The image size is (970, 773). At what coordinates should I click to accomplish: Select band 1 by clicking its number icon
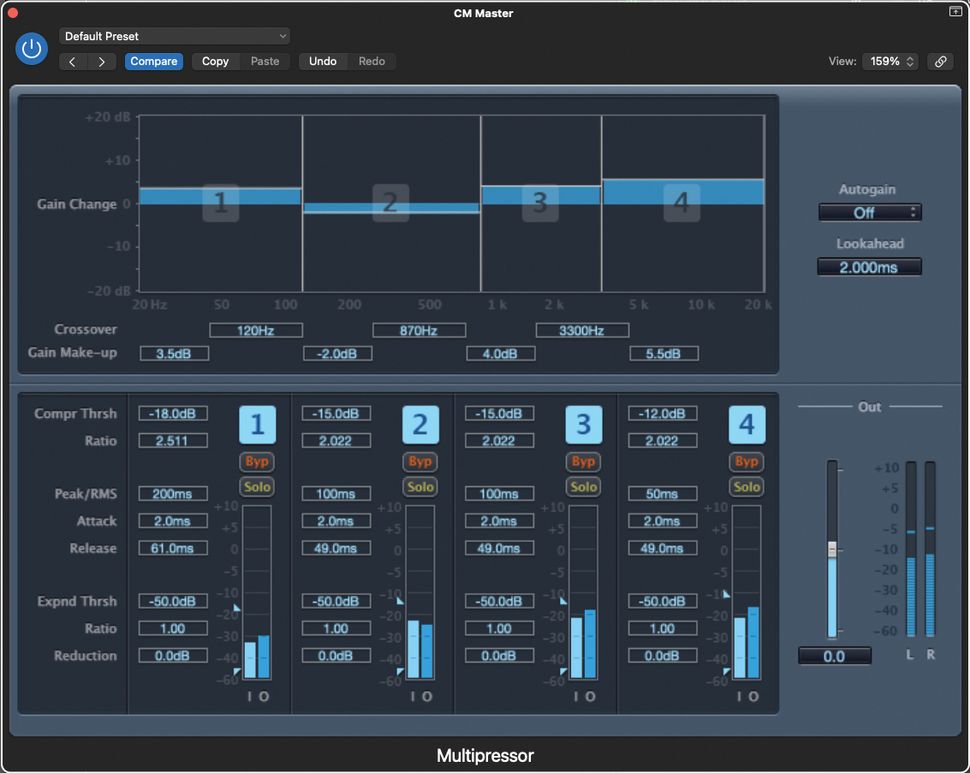pyautogui.click(x=257, y=424)
